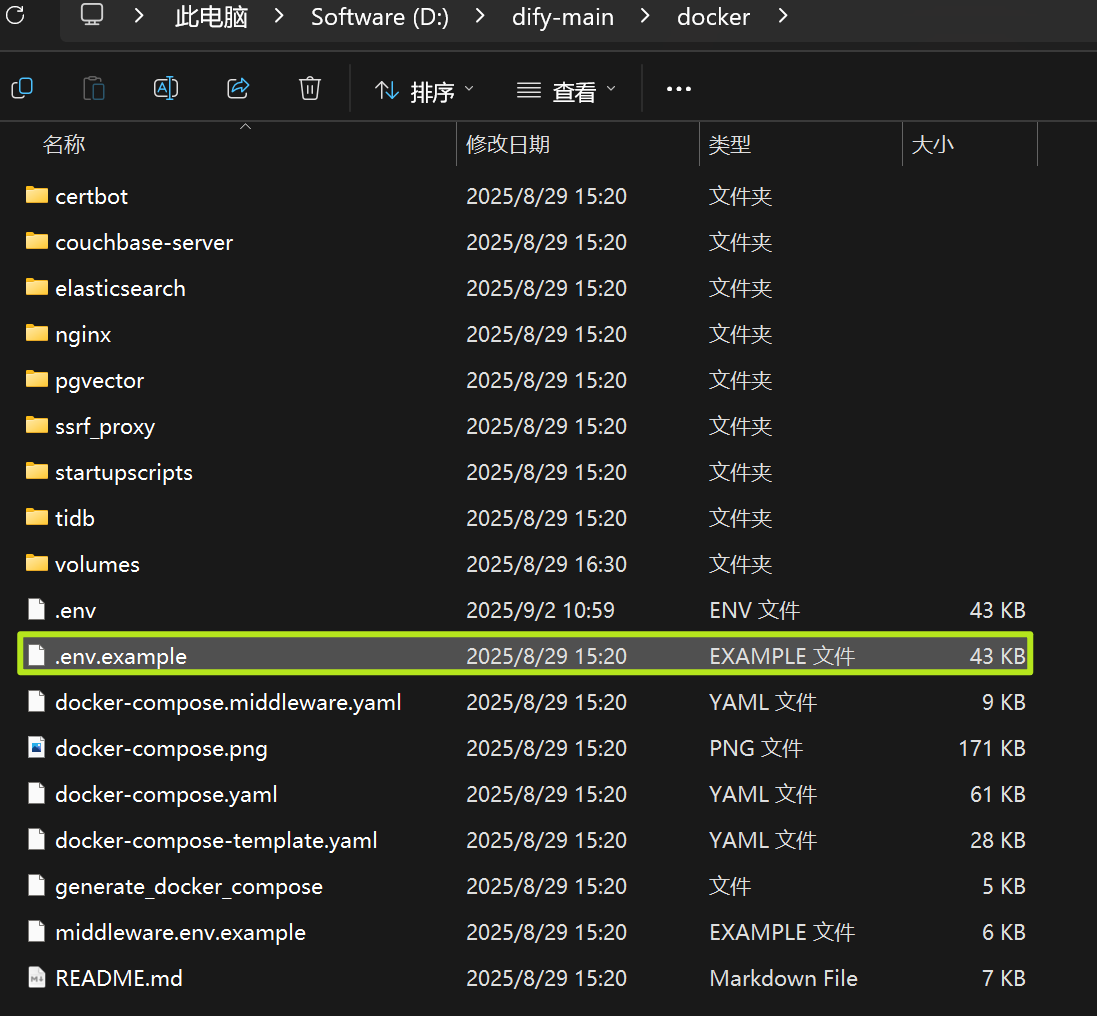
Task: Select the .env.example file name
Action: pyautogui.click(x=121, y=657)
